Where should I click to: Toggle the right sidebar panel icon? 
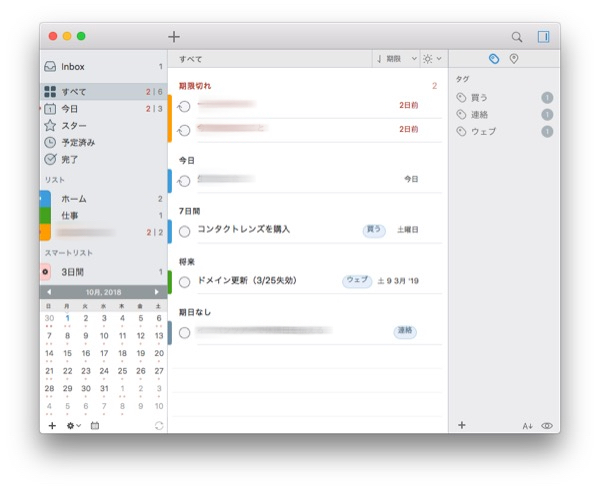click(543, 37)
